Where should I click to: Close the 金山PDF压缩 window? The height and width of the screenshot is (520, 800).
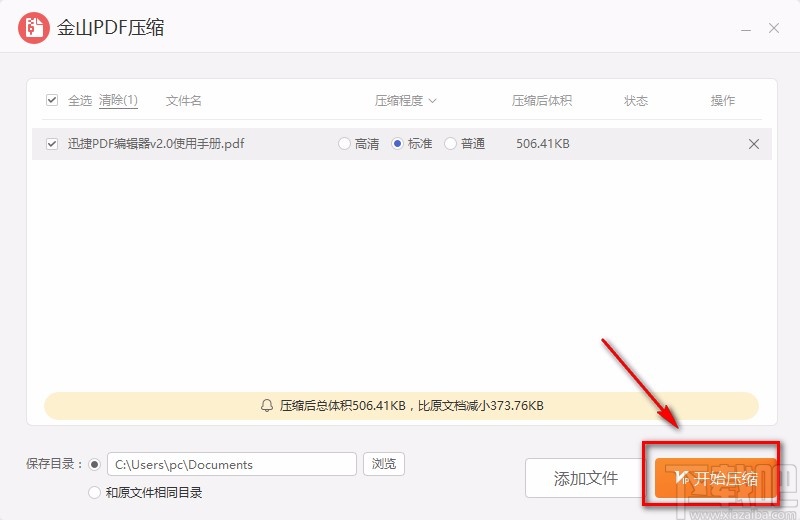point(774,28)
